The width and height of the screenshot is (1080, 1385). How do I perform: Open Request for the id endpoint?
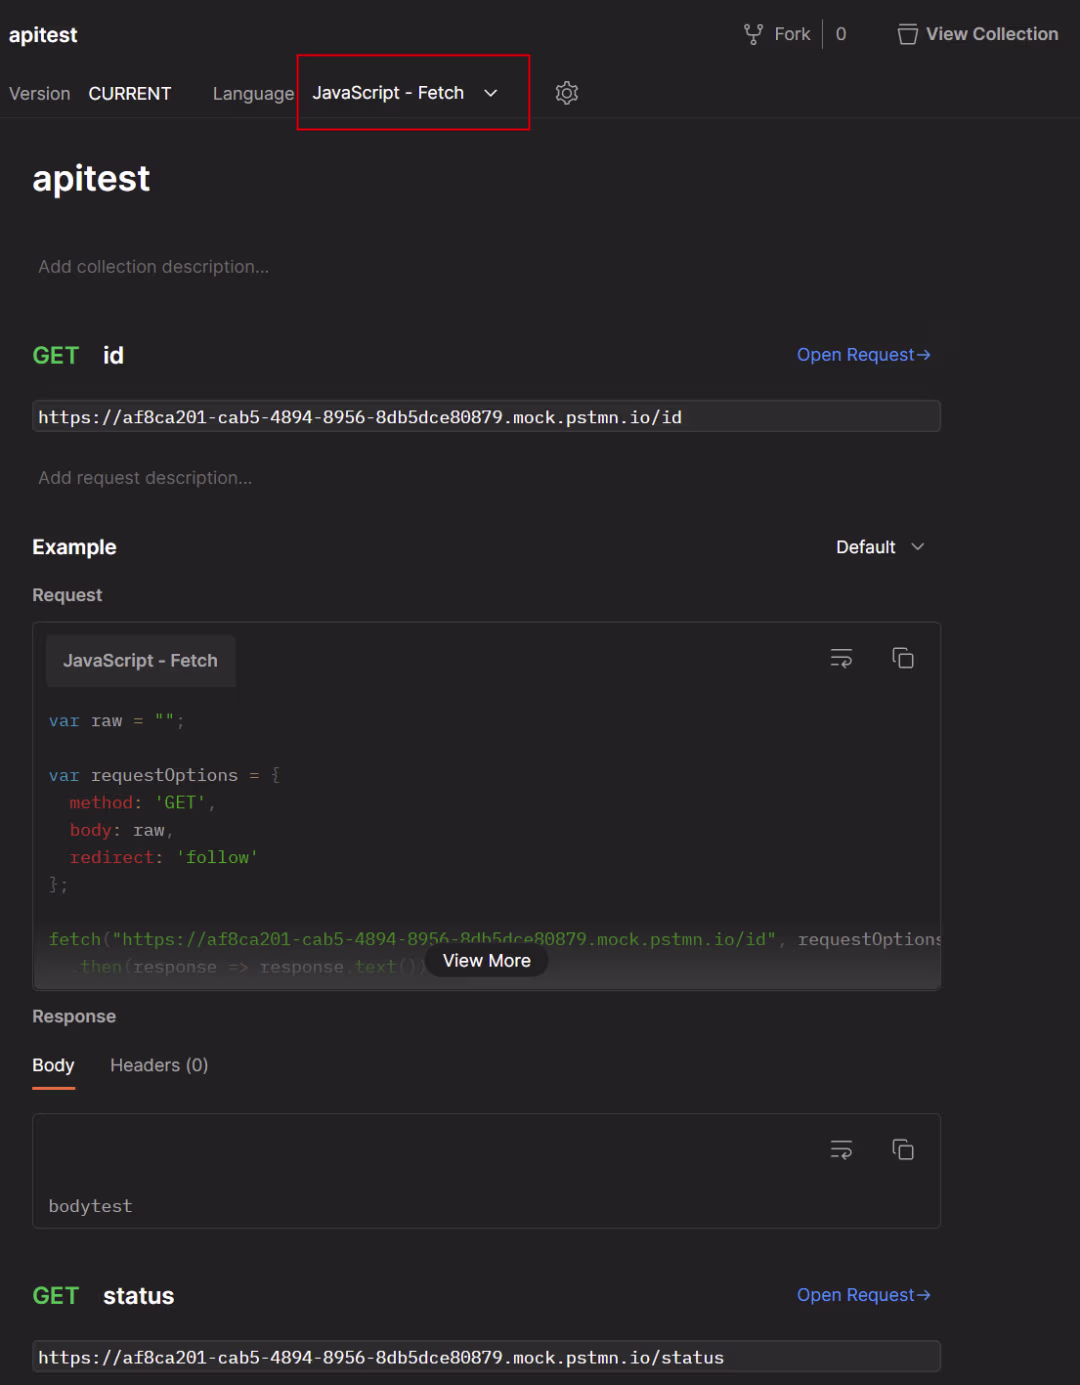863,355
